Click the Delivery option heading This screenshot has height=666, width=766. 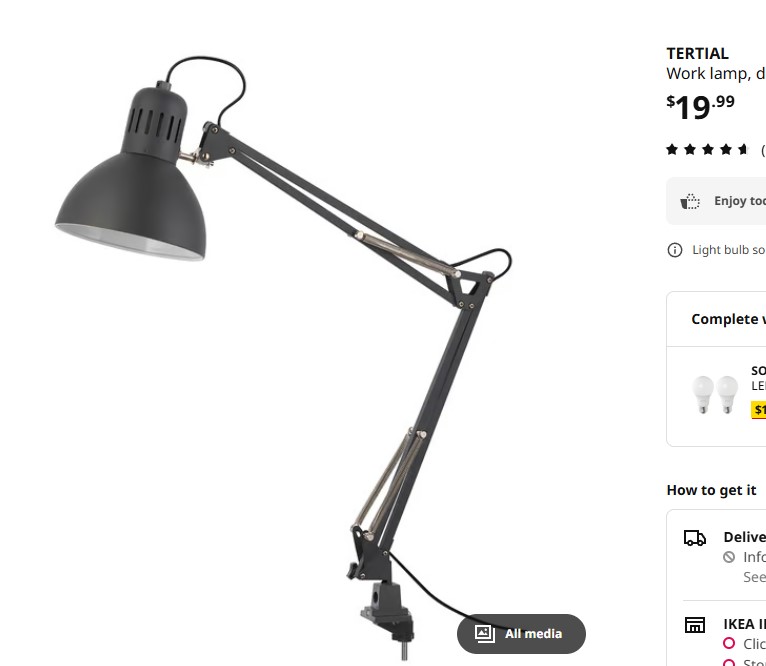click(x=745, y=537)
